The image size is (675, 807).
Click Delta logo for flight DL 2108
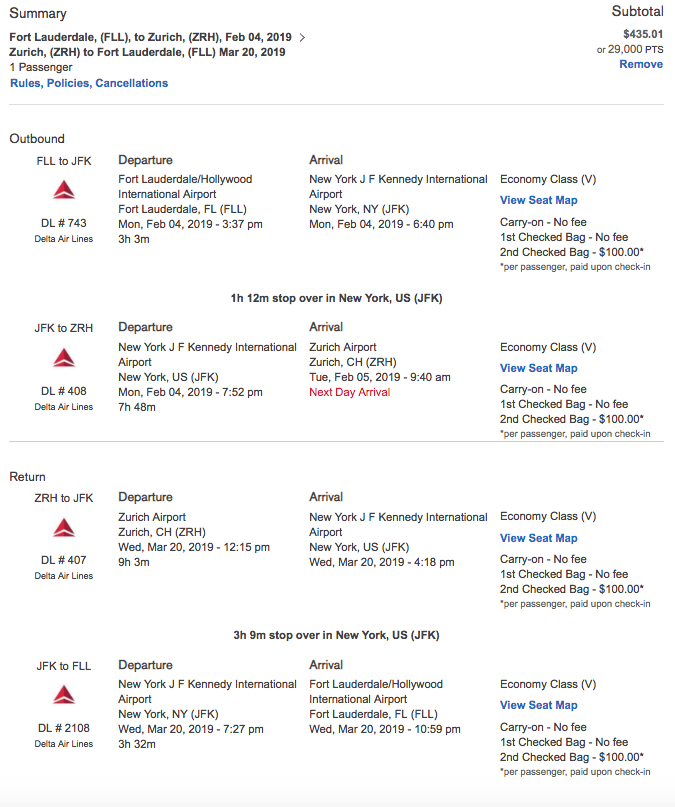[x=64, y=694]
